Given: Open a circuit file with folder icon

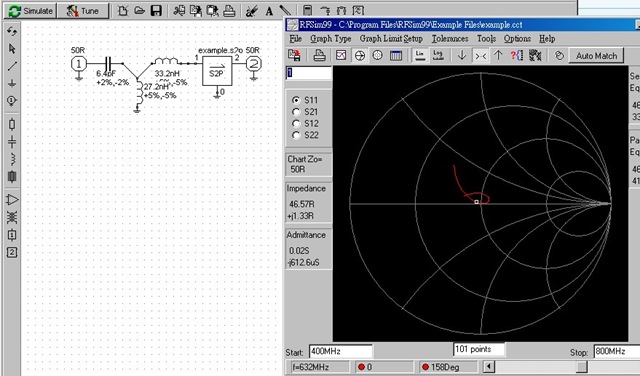Looking at the screenshot, I should point(139,11).
